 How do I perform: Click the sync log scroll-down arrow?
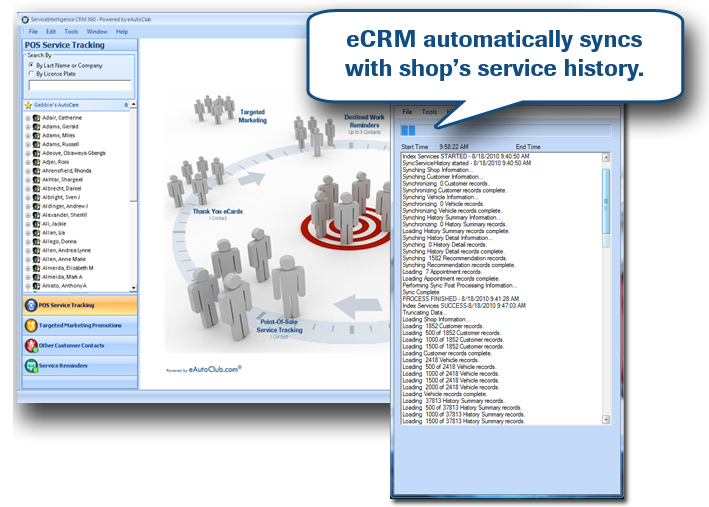coord(606,420)
